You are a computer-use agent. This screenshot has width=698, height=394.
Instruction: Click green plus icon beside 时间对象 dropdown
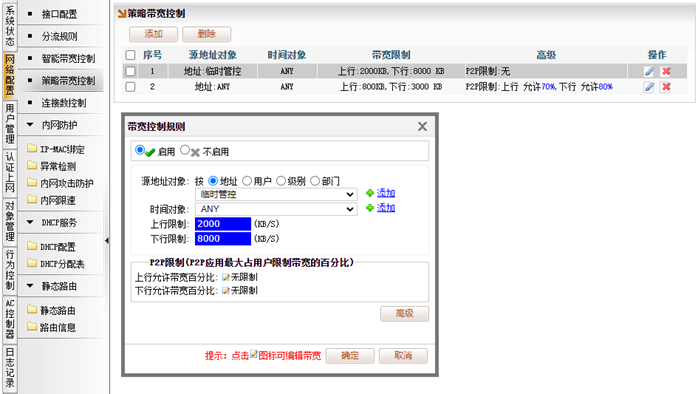point(369,208)
